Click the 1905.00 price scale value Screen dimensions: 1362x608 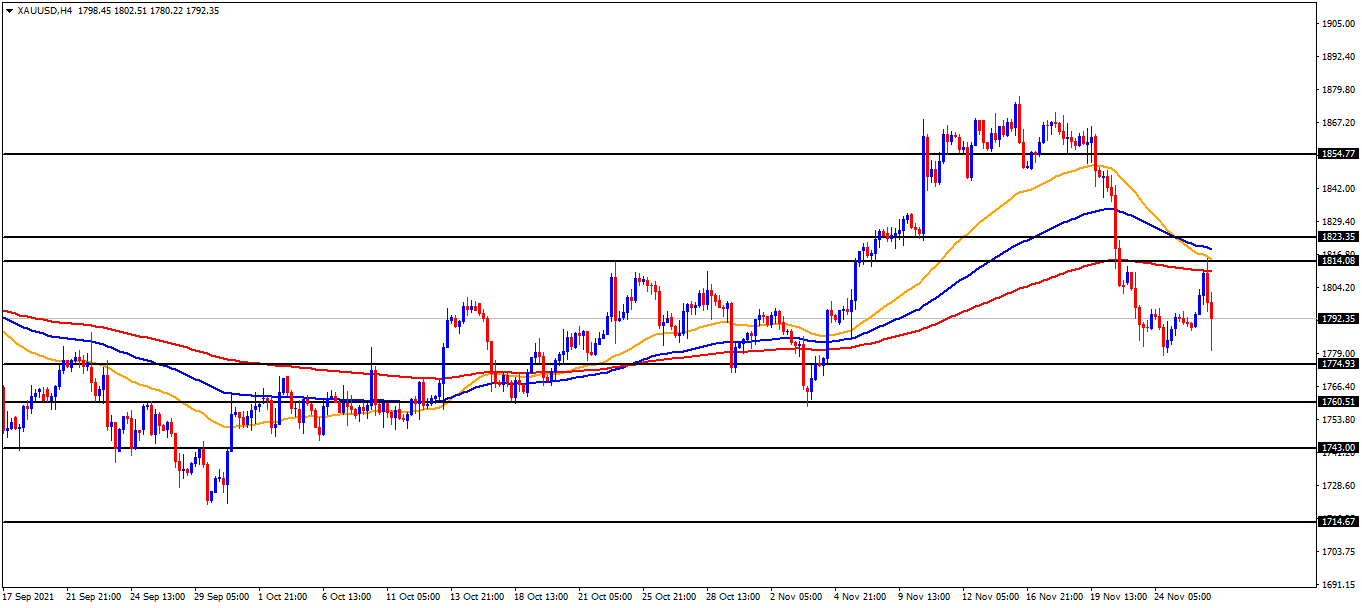1338,23
